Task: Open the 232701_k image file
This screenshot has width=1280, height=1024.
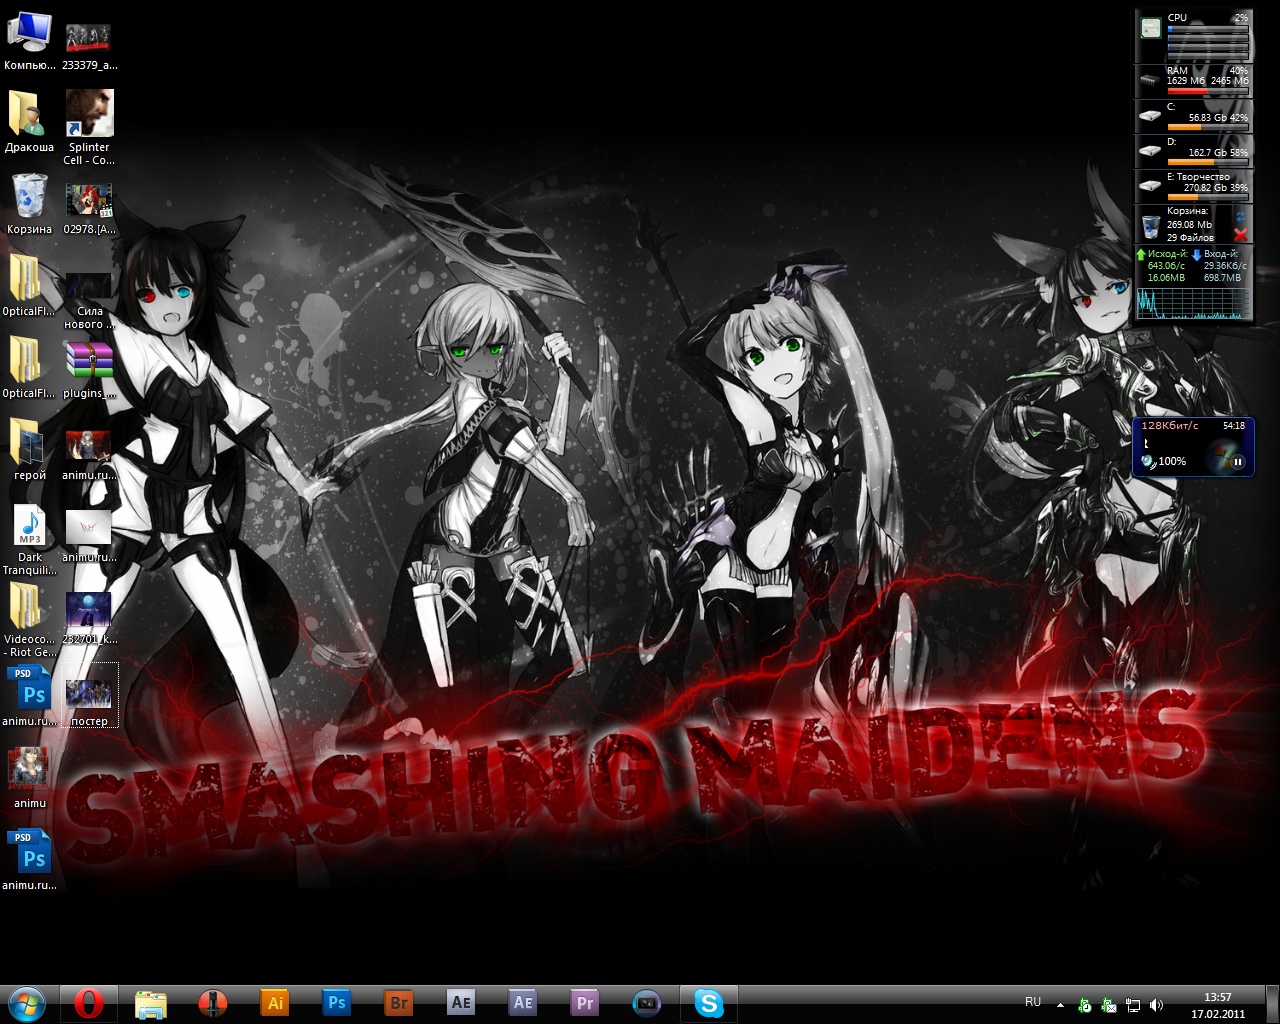Action: click(89, 619)
